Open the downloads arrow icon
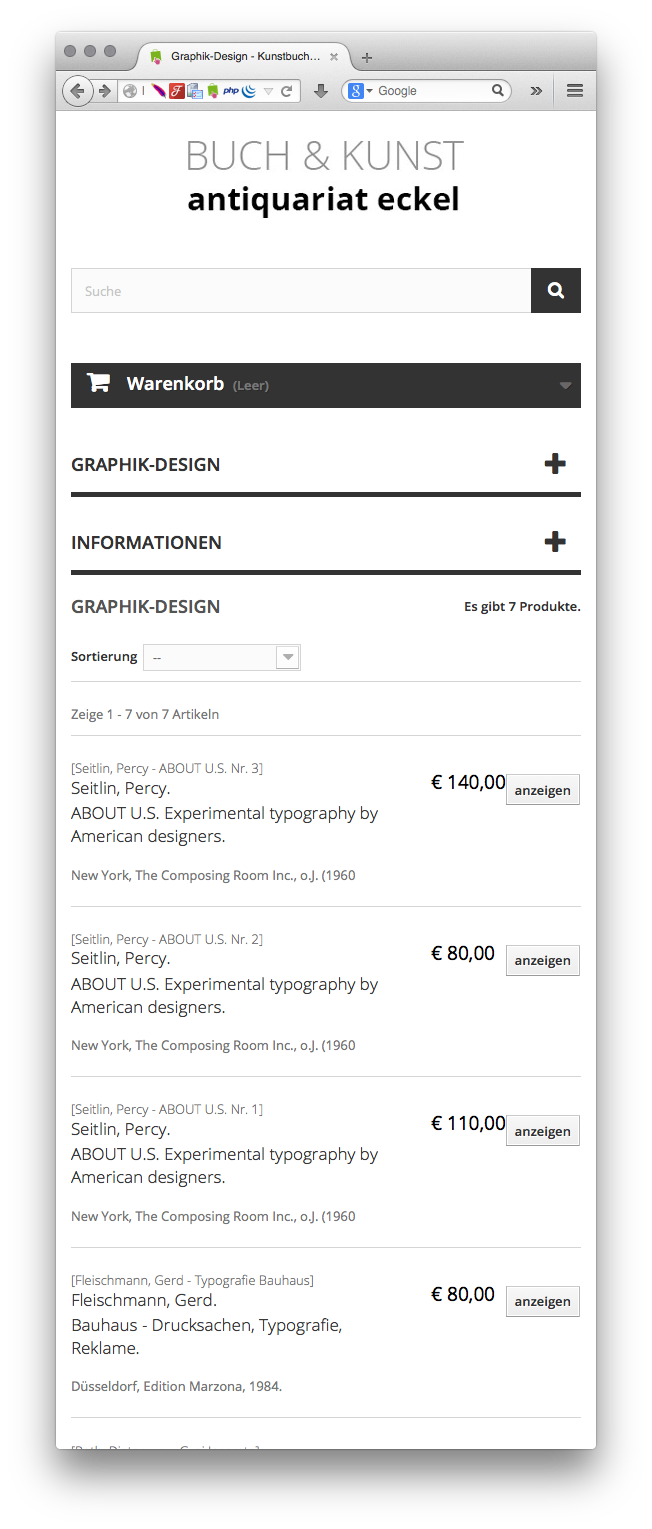Viewport: 652px width, 1529px height. 321,91
